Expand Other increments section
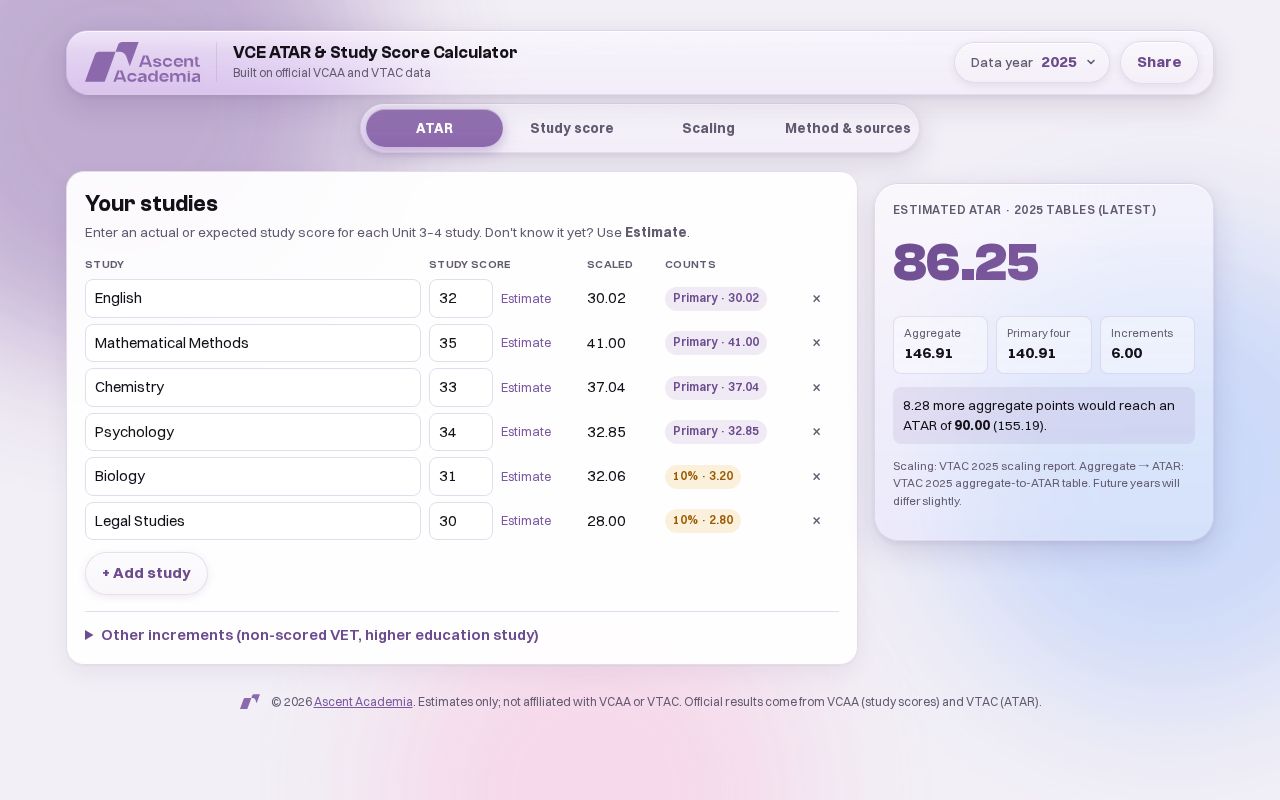1280x800 pixels. pos(312,635)
